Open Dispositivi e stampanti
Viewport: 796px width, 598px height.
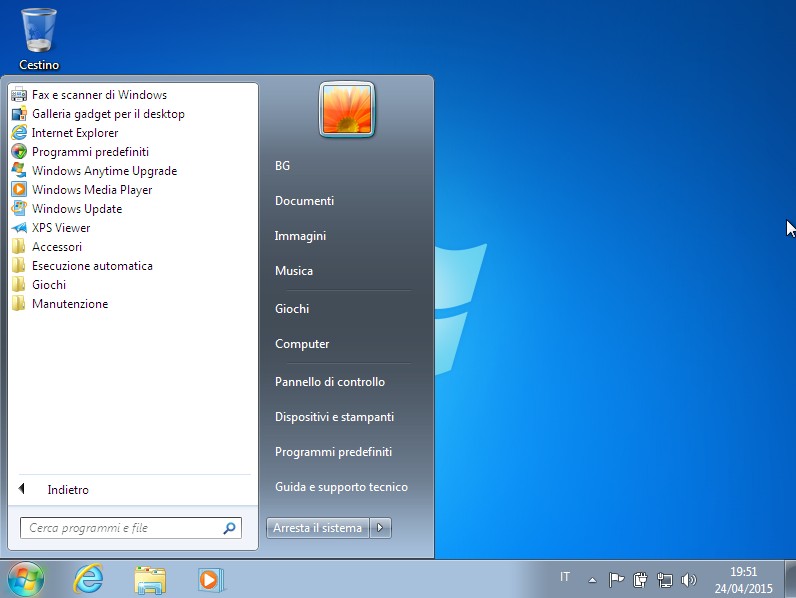pyautogui.click(x=334, y=417)
